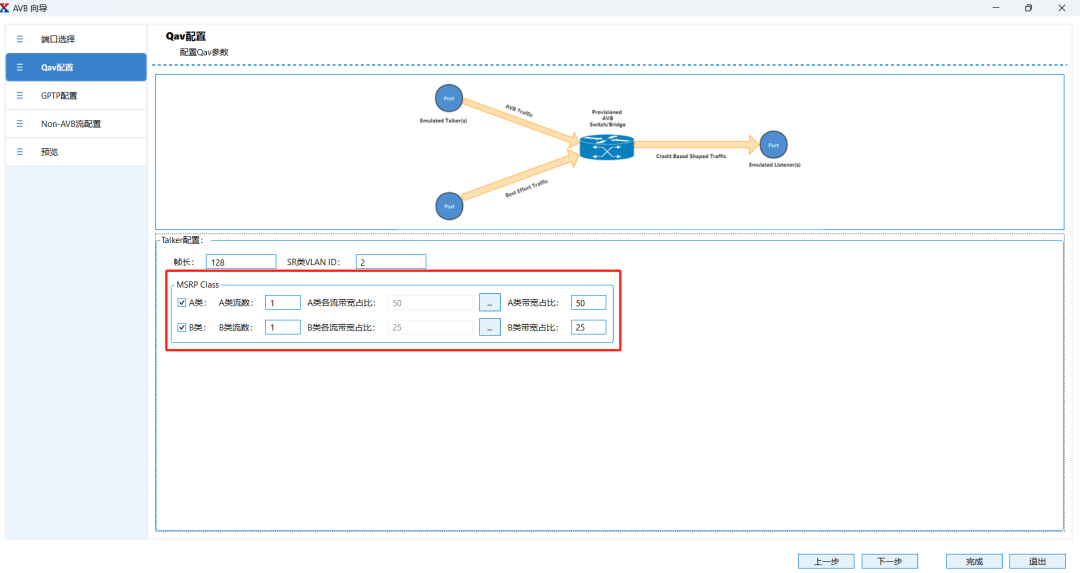Screen dimensions: 1080x573
Task: Toggle the B类 checkbox
Action: click(182, 327)
